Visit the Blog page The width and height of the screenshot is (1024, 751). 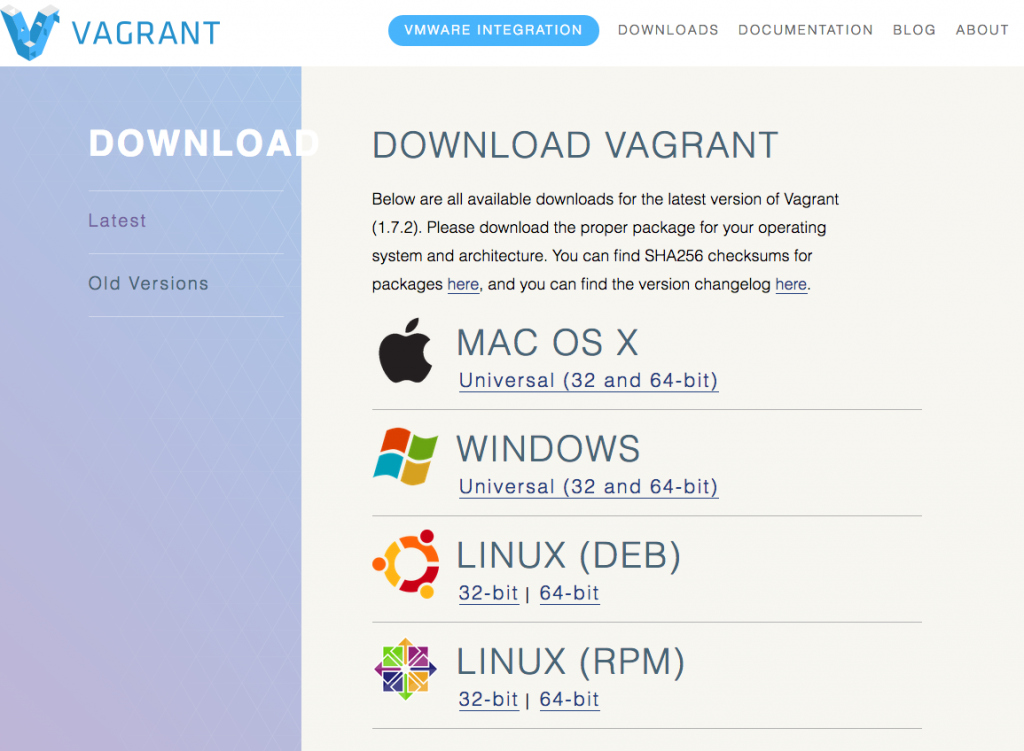(914, 30)
